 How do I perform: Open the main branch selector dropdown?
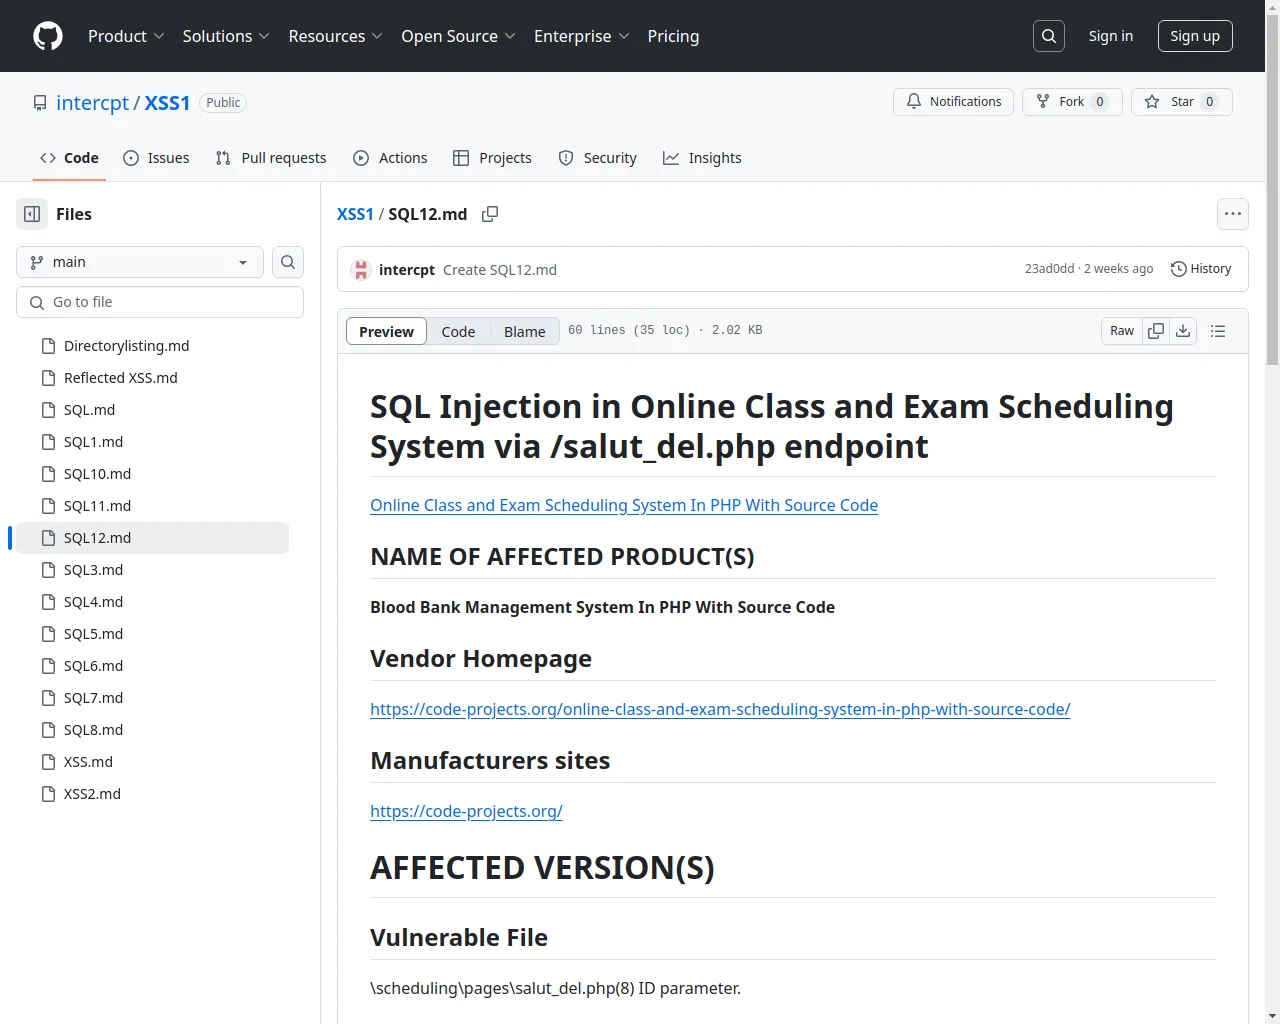(x=140, y=262)
